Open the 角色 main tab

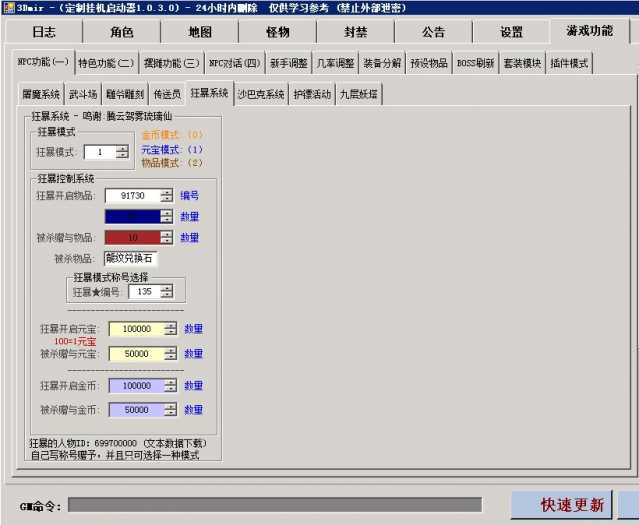(121, 32)
